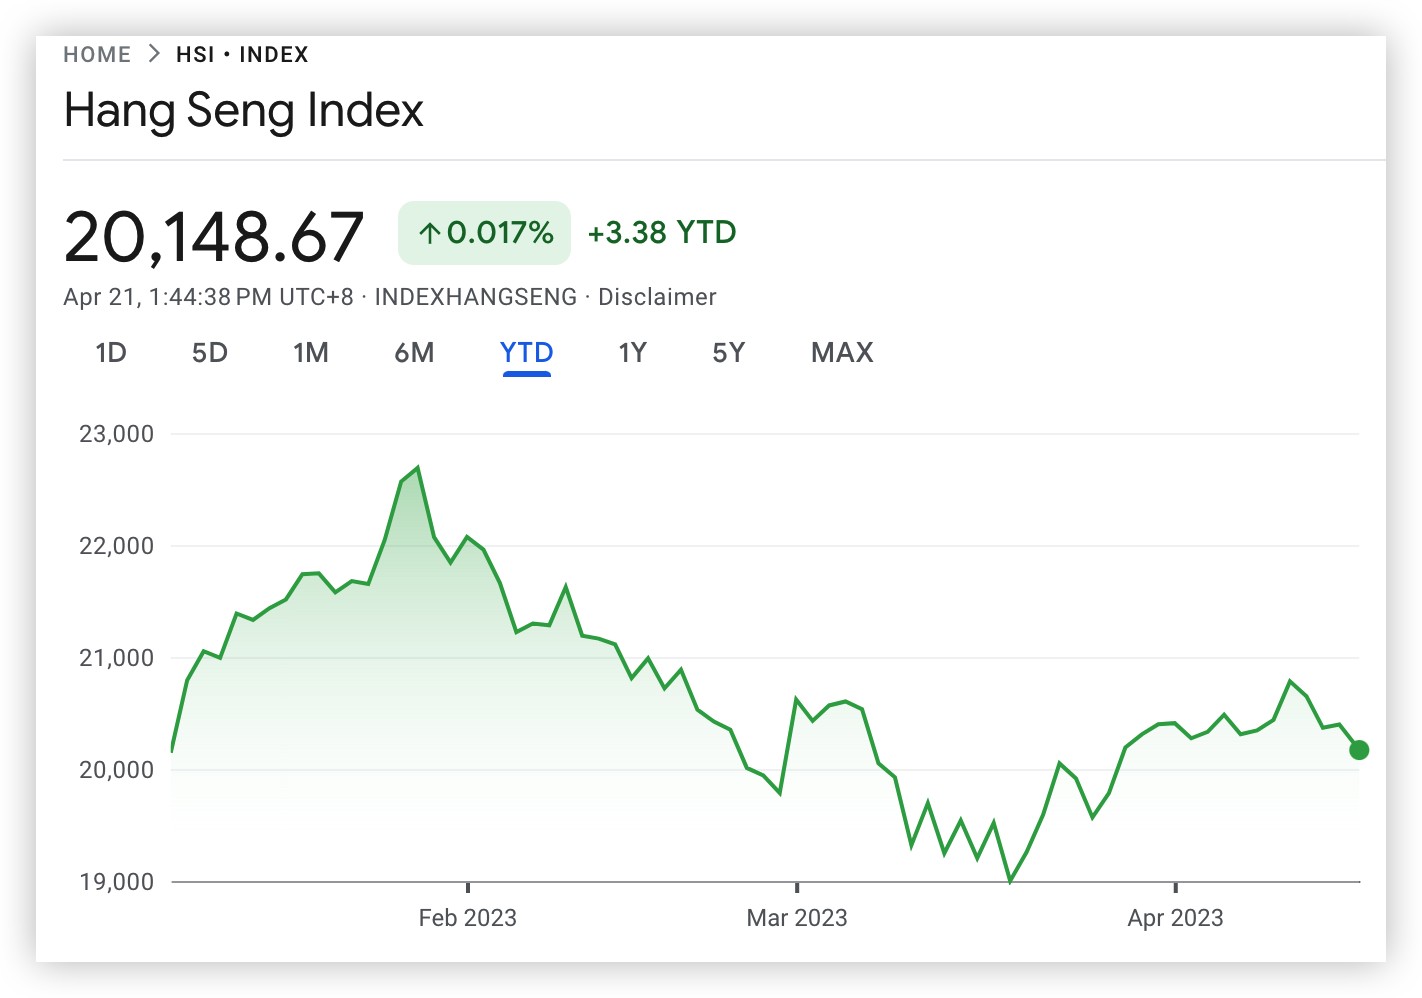The width and height of the screenshot is (1422, 998).
Task: Switch chart to the 1D range
Action: 111,353
